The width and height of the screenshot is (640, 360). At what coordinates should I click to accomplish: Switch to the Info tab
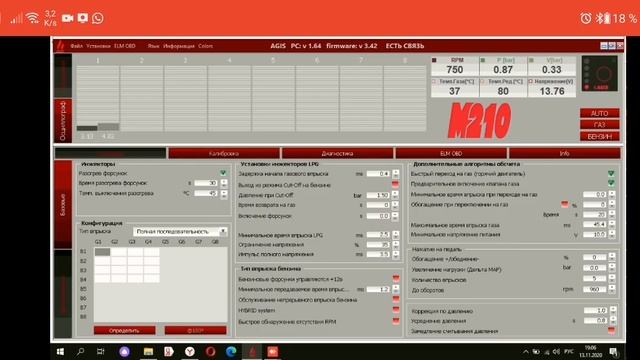pyautogui.click(x=564, y=153)
